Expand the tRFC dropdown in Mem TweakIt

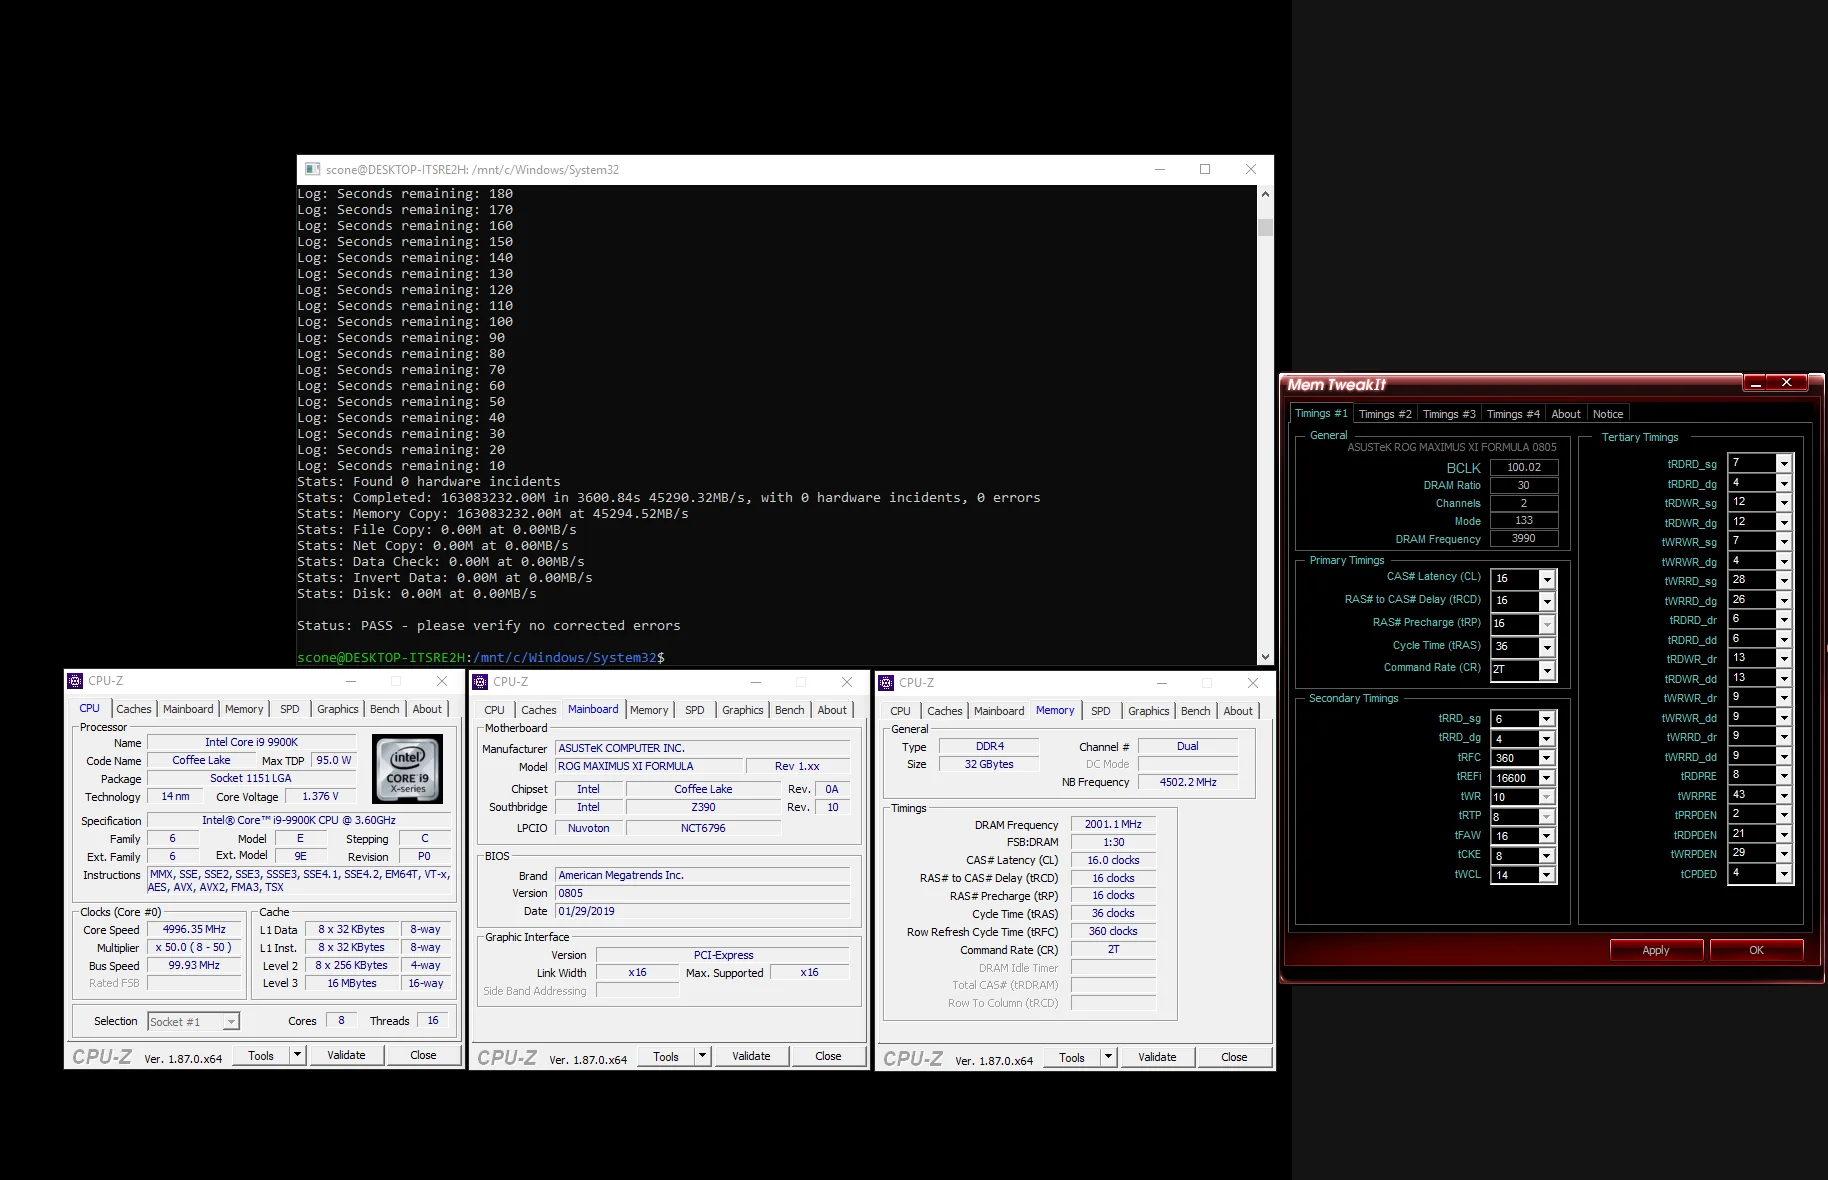pyautogui.click(x=1547, y=758)
